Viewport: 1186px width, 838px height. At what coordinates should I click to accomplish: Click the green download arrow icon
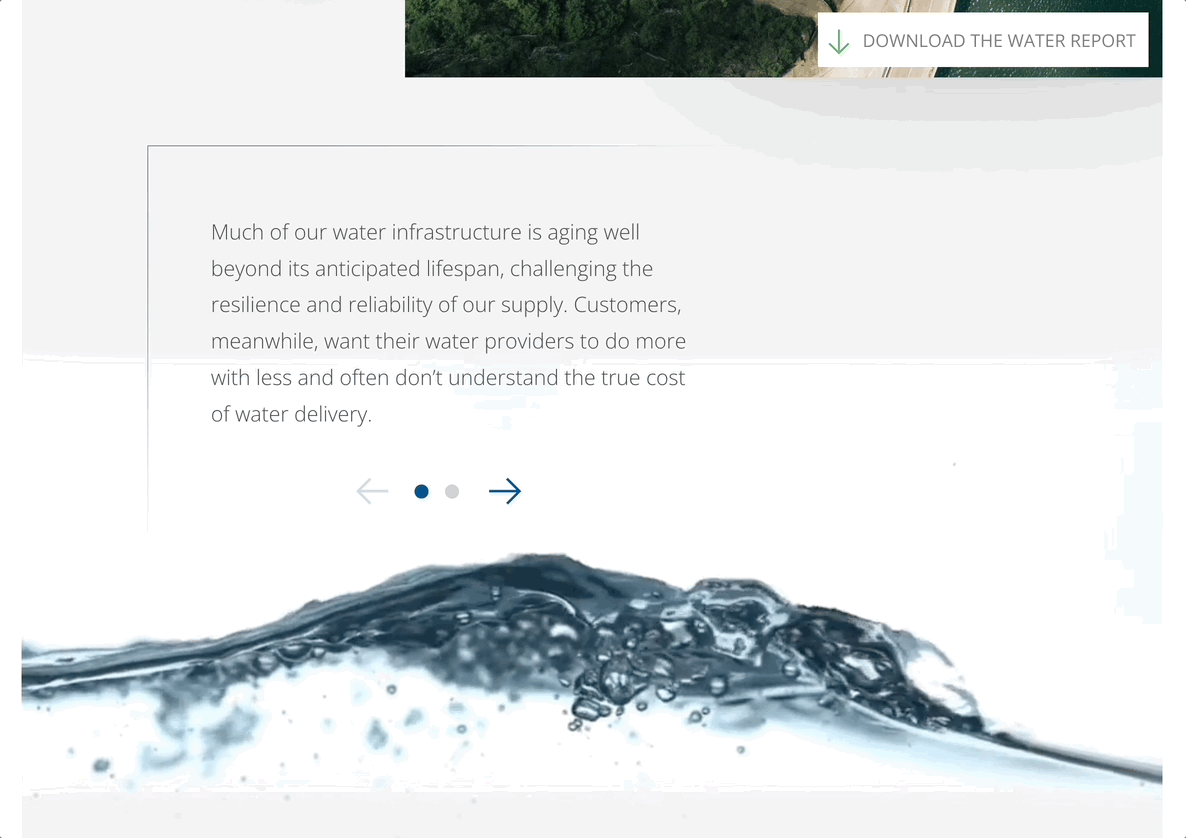point(839,42)
